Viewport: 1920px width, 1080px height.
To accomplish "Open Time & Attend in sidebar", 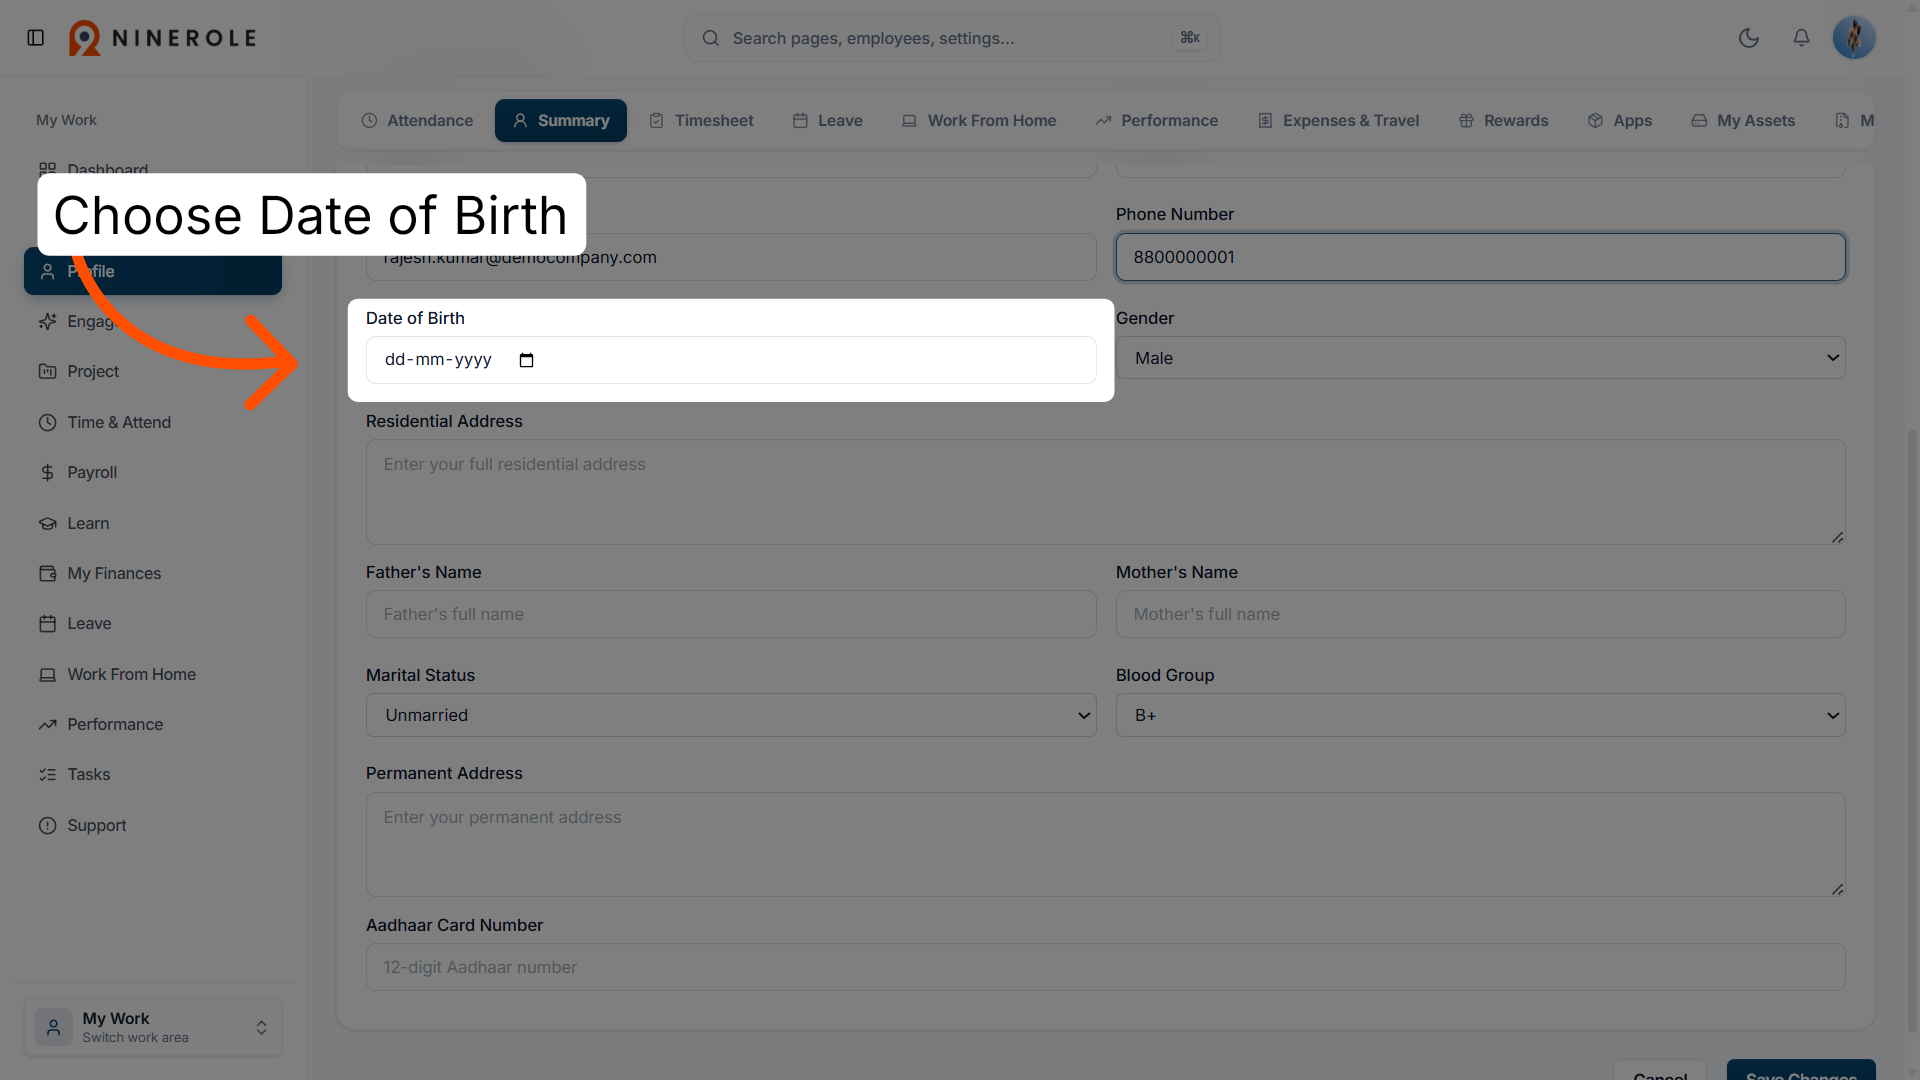I will [x=153, y=422].
